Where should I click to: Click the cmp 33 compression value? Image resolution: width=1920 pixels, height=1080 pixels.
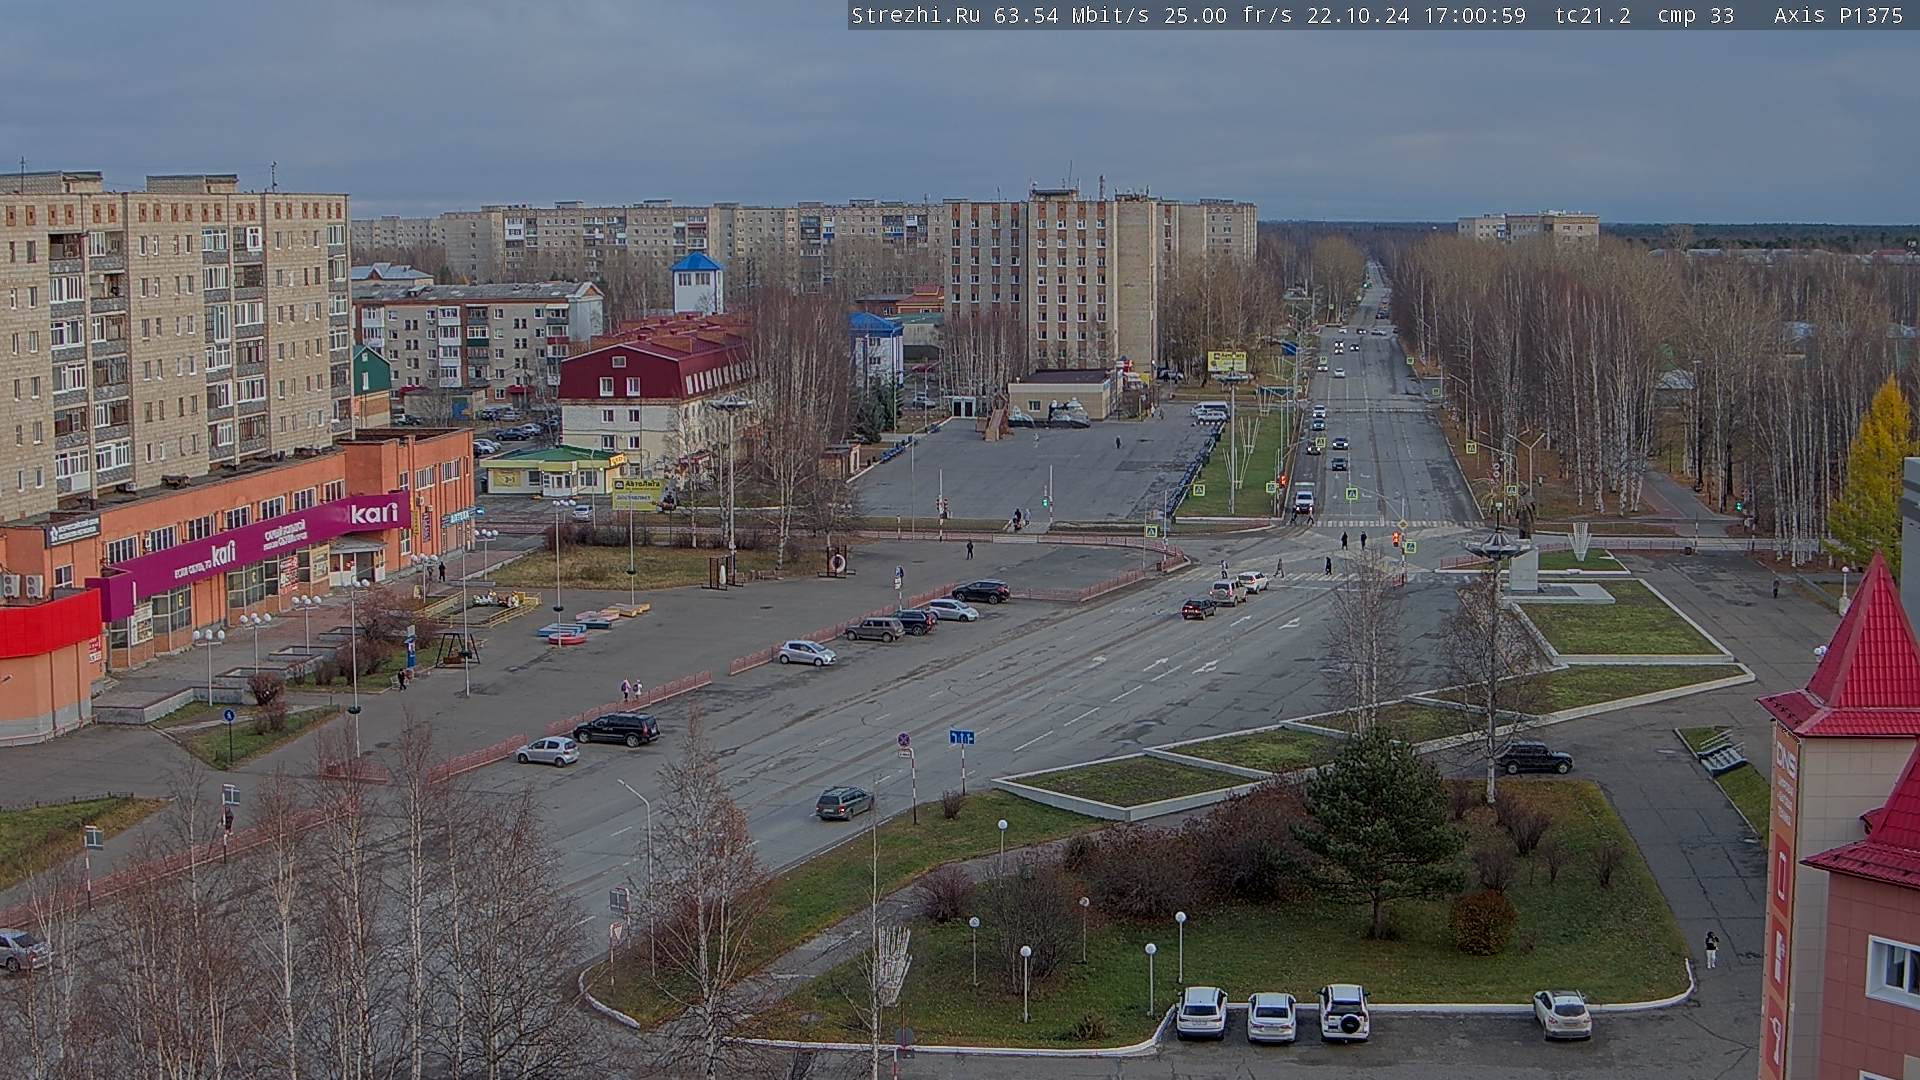[1696, 15]
